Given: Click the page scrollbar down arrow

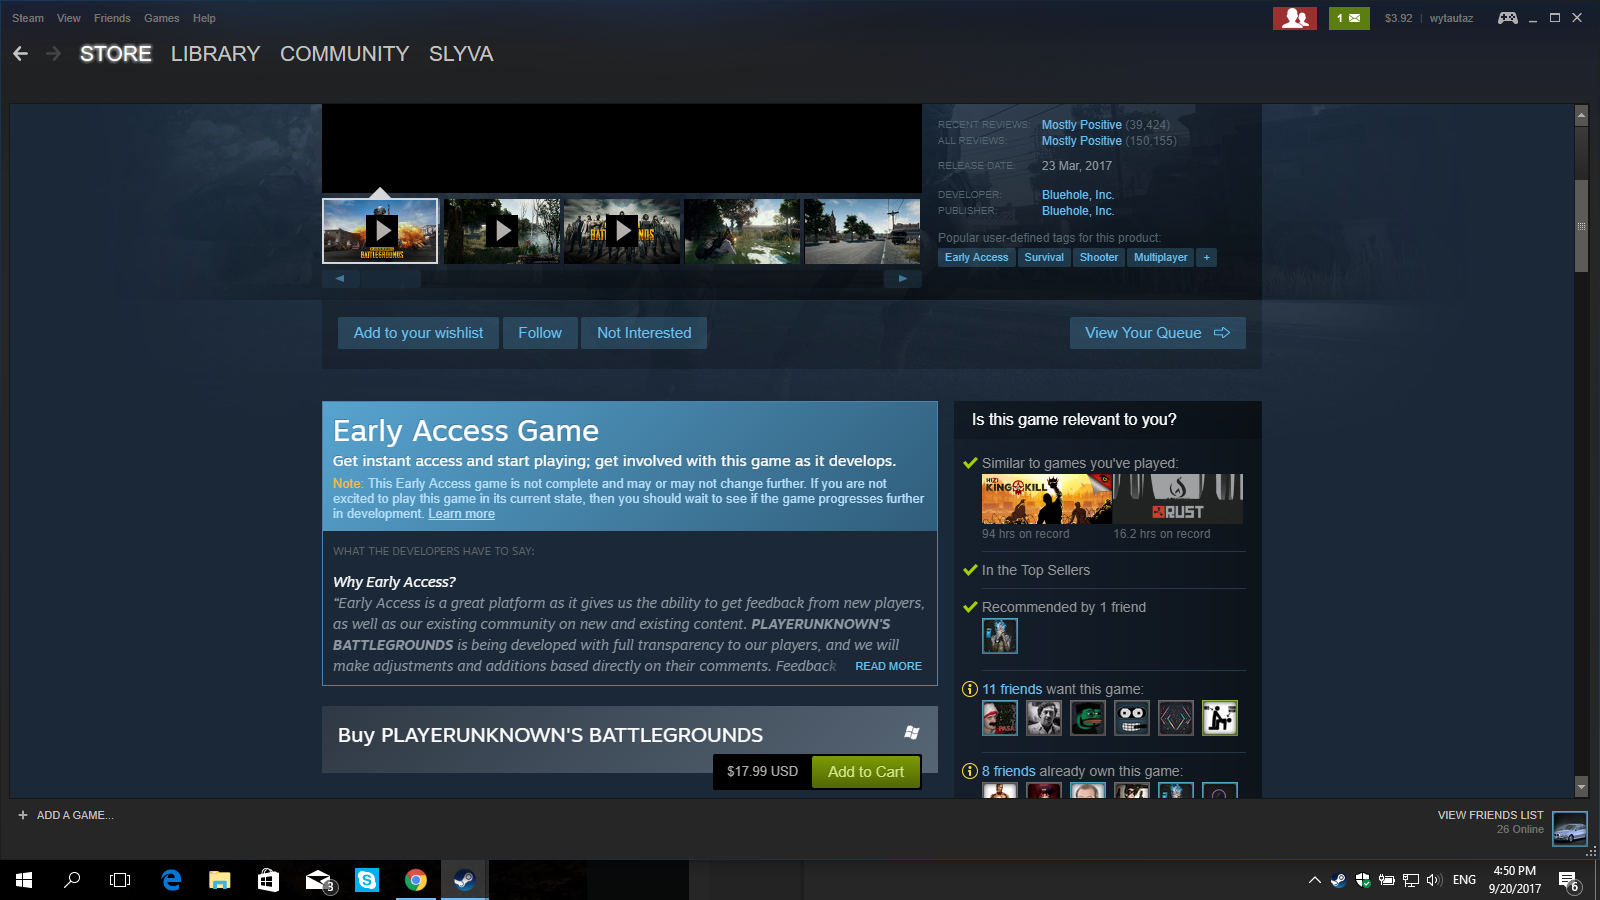Looking at the screenshot, I should (x=1581, y=788).
